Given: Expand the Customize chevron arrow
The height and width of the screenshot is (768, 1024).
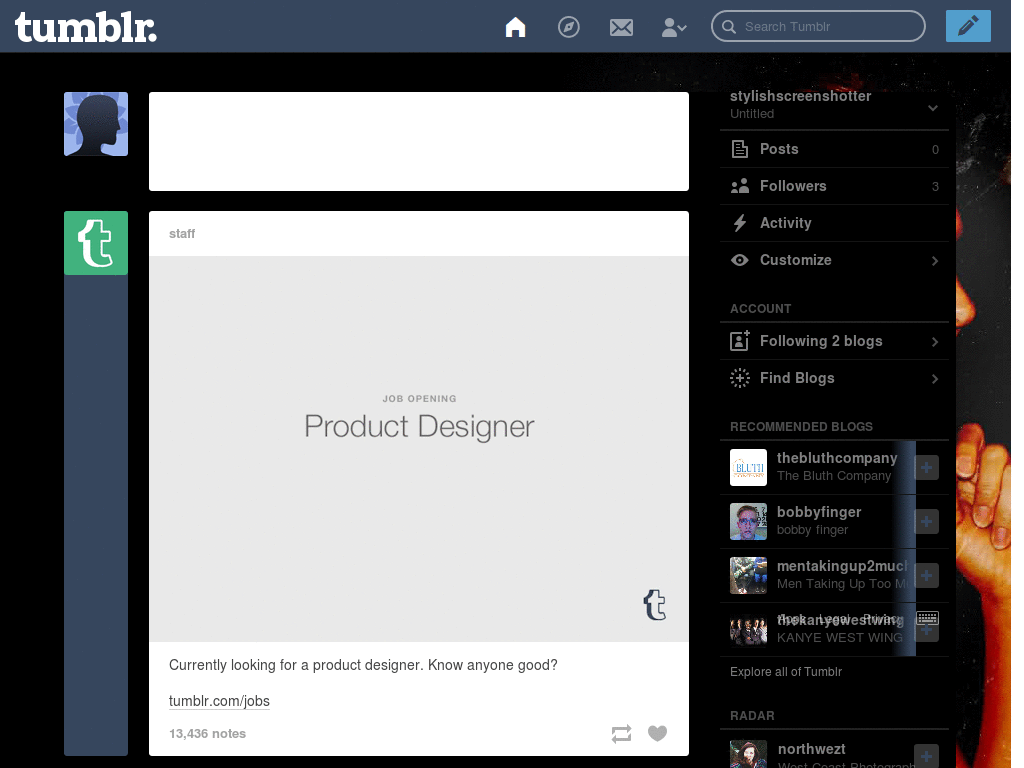Looking at the screenshot, I should point(935,261).
